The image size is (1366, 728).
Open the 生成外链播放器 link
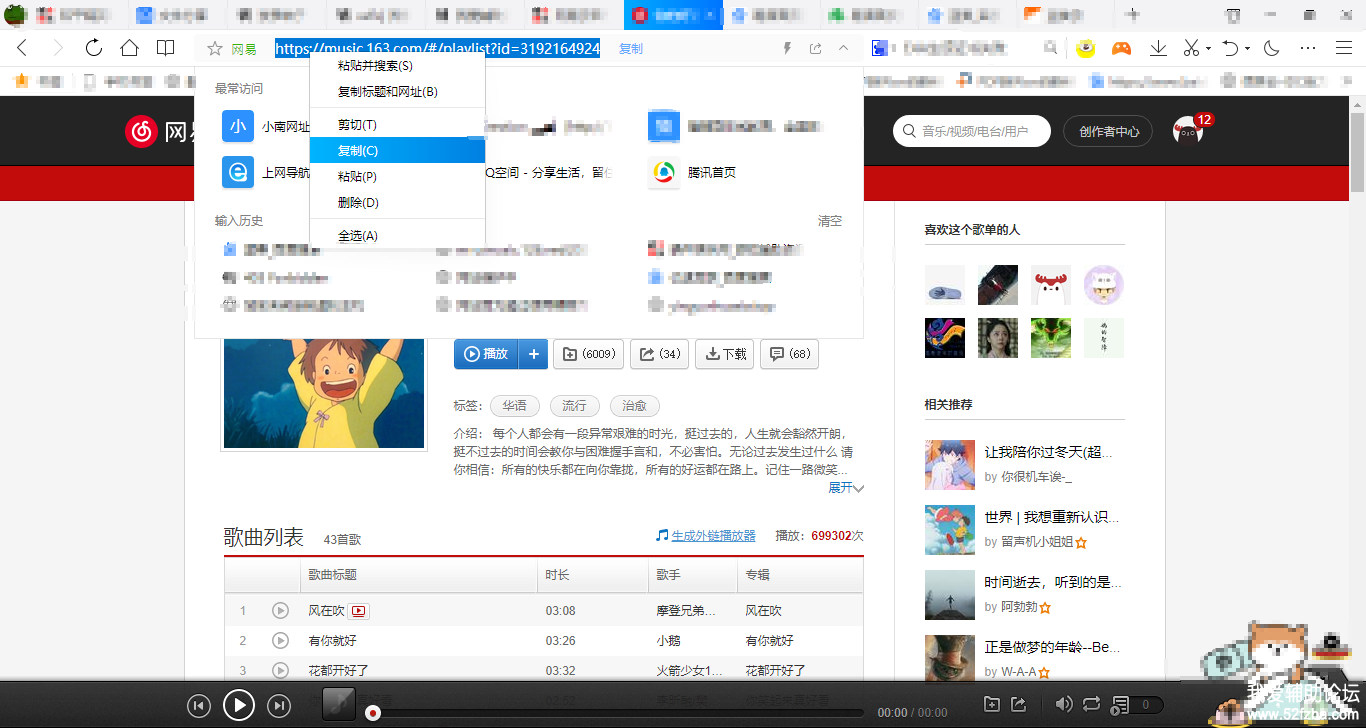click(x=713, y=536)
